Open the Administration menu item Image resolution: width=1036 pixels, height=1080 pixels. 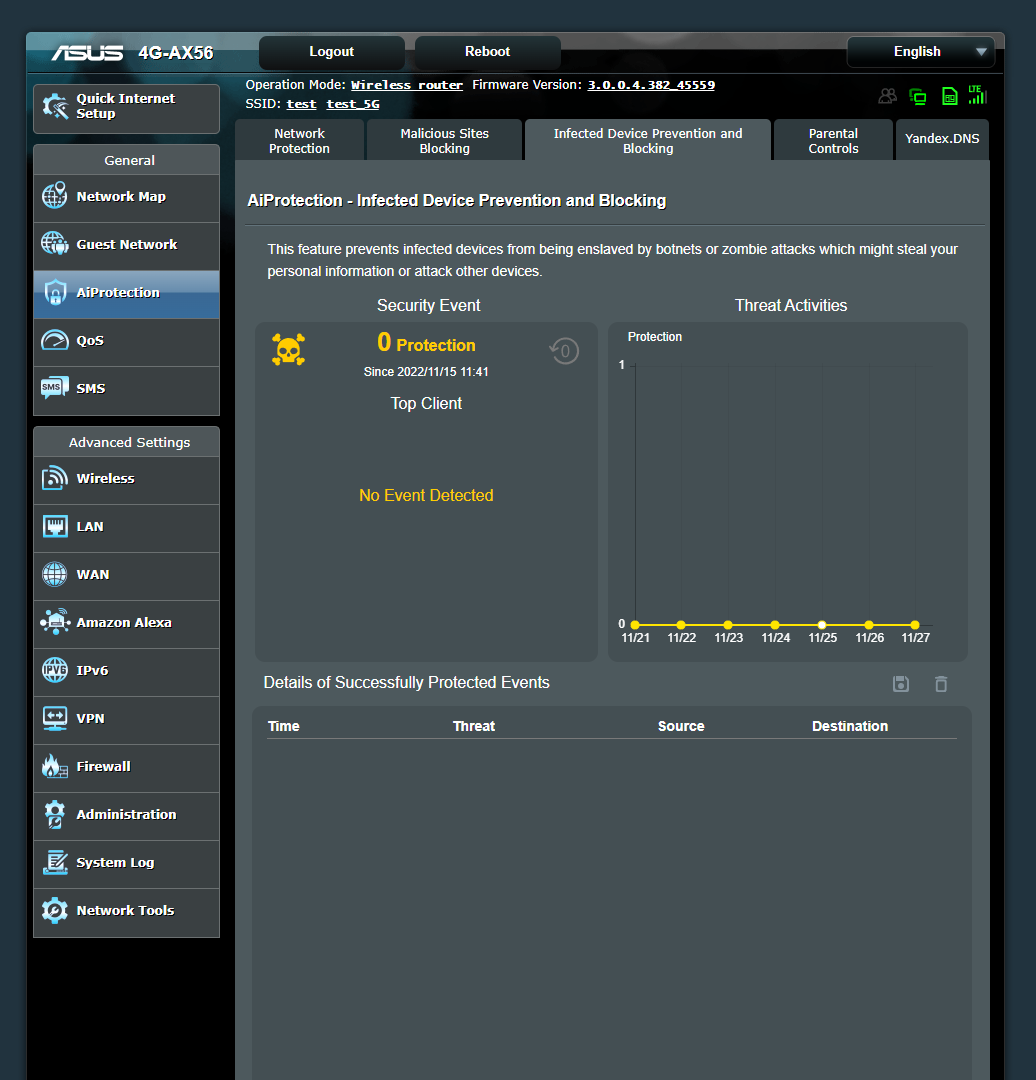click(x=127, y=816)
